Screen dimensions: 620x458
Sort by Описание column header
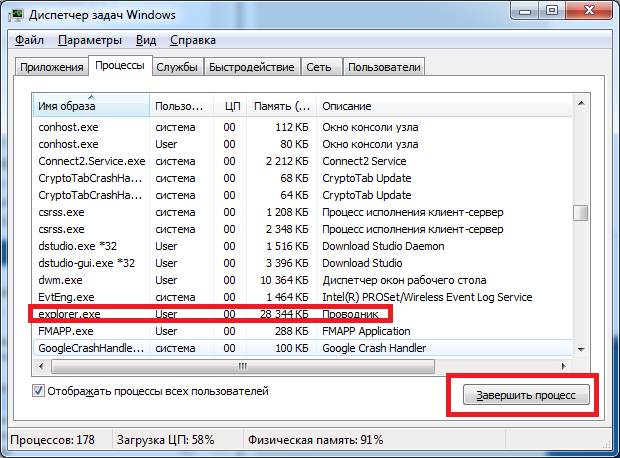tap(444, 106)
